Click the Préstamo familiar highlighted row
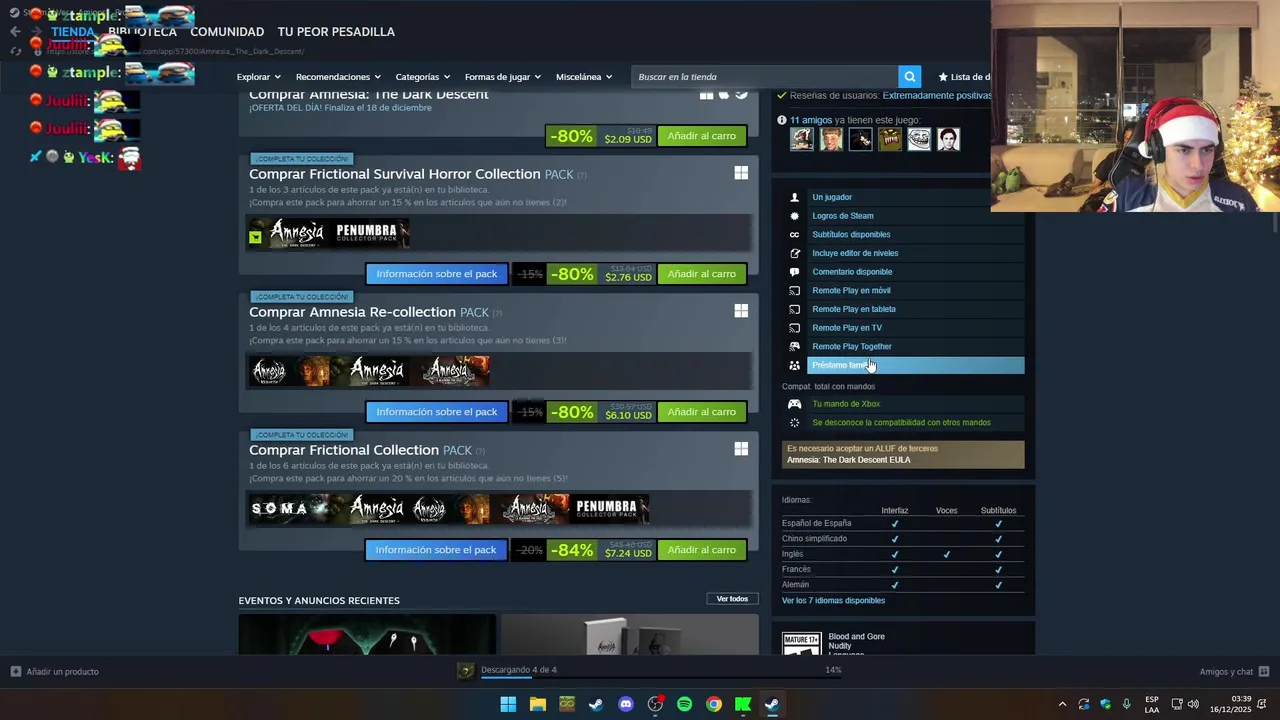This screenshot has width=1280, height=720. tap(915, 366)
